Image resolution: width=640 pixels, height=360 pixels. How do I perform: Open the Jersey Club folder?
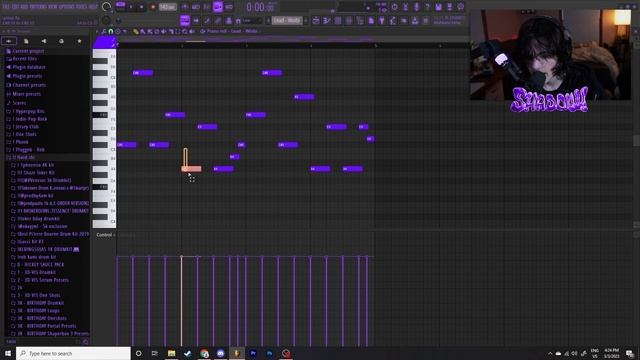click(x=25, y=127)
